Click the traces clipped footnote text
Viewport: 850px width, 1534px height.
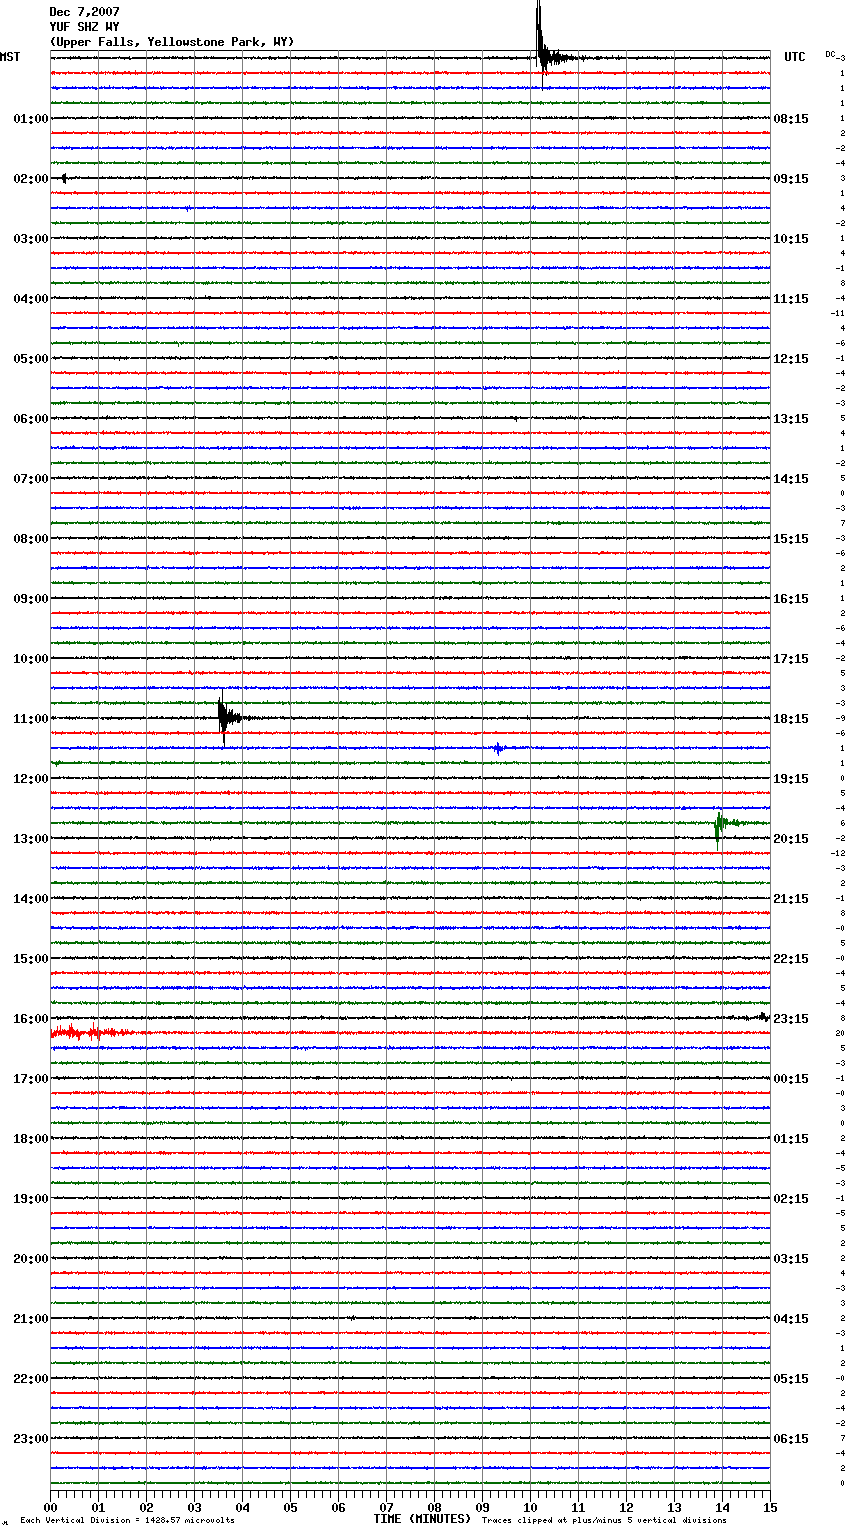(604, 1521)
